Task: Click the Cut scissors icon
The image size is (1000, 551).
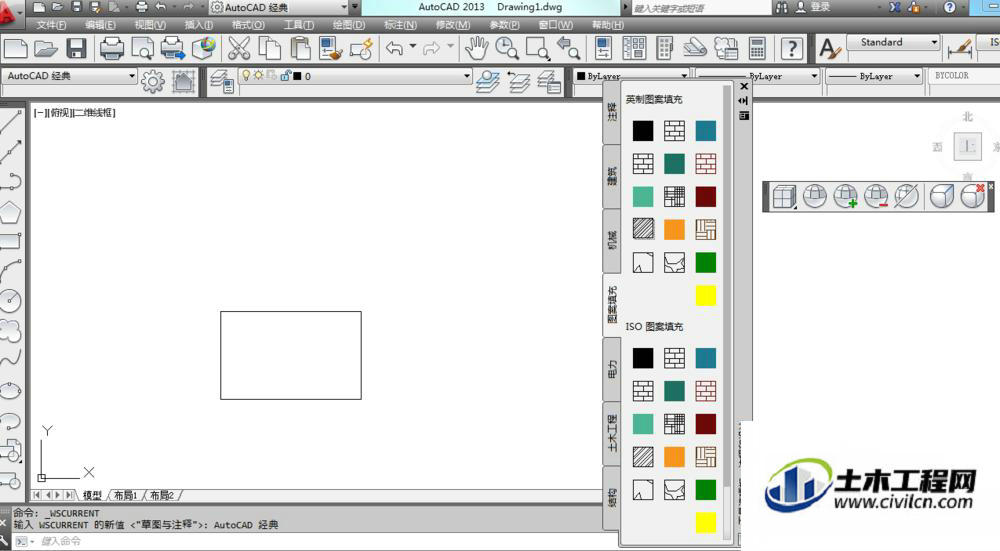Action: click(x=239, y=48)
